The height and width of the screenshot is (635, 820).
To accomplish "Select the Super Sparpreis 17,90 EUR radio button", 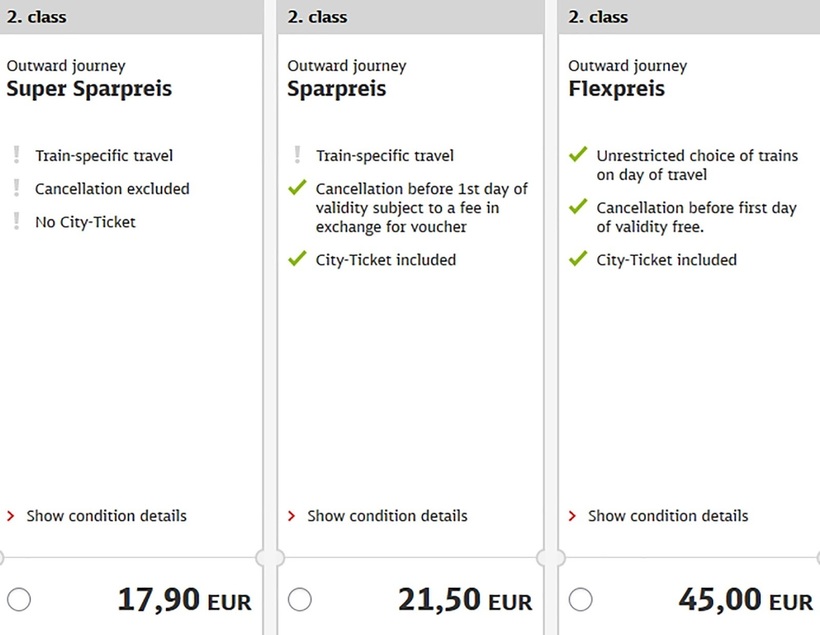I will point(19,600).
